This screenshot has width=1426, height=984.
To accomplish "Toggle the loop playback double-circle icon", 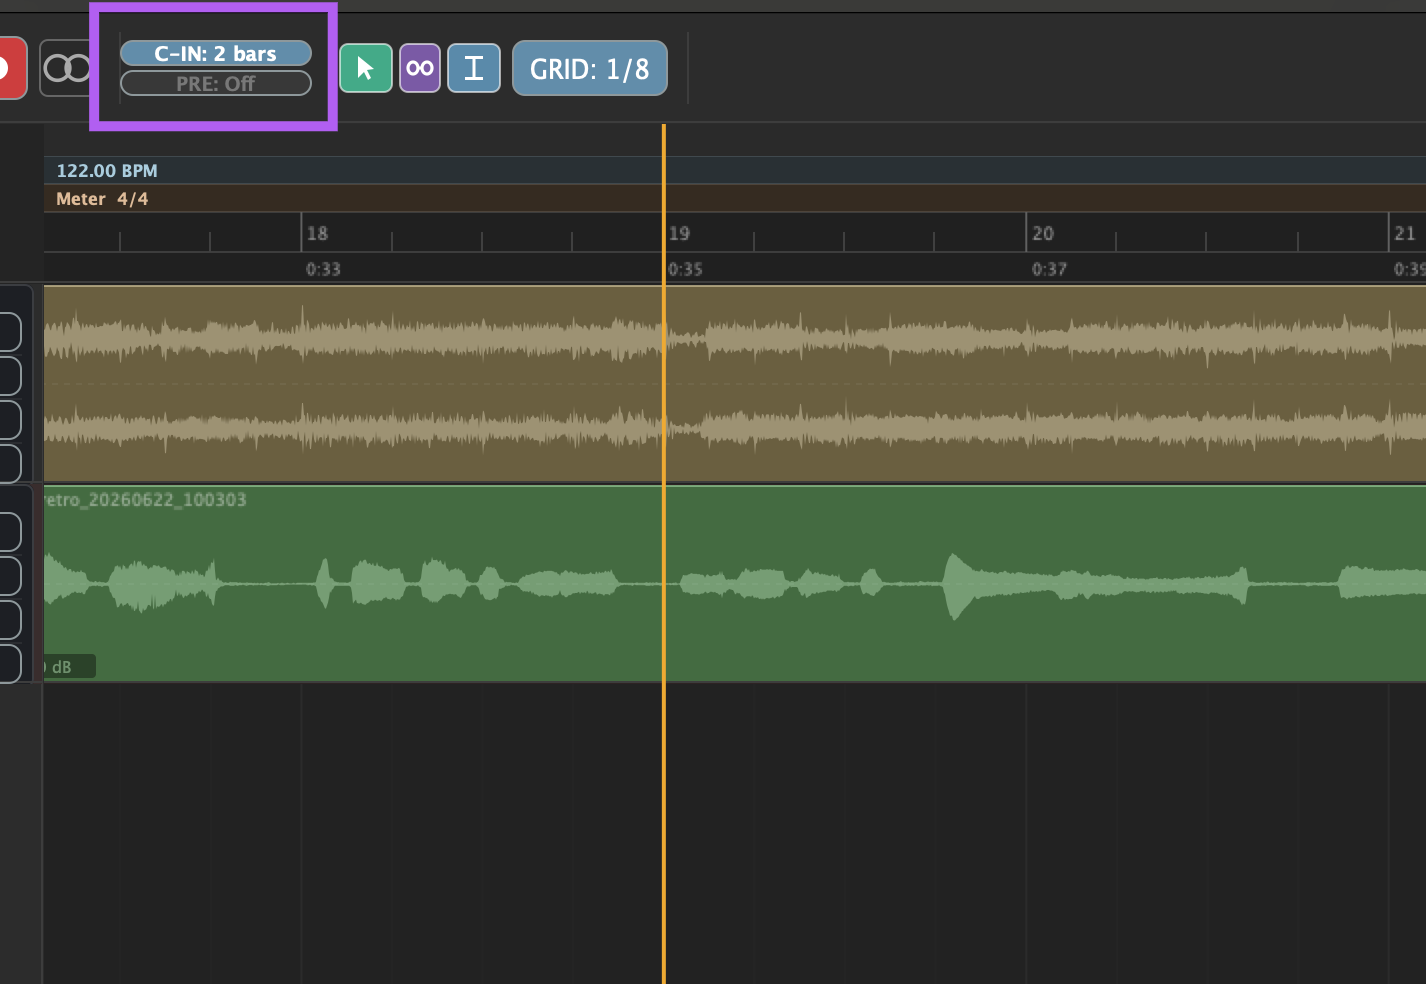I will (x=66, y=68).
